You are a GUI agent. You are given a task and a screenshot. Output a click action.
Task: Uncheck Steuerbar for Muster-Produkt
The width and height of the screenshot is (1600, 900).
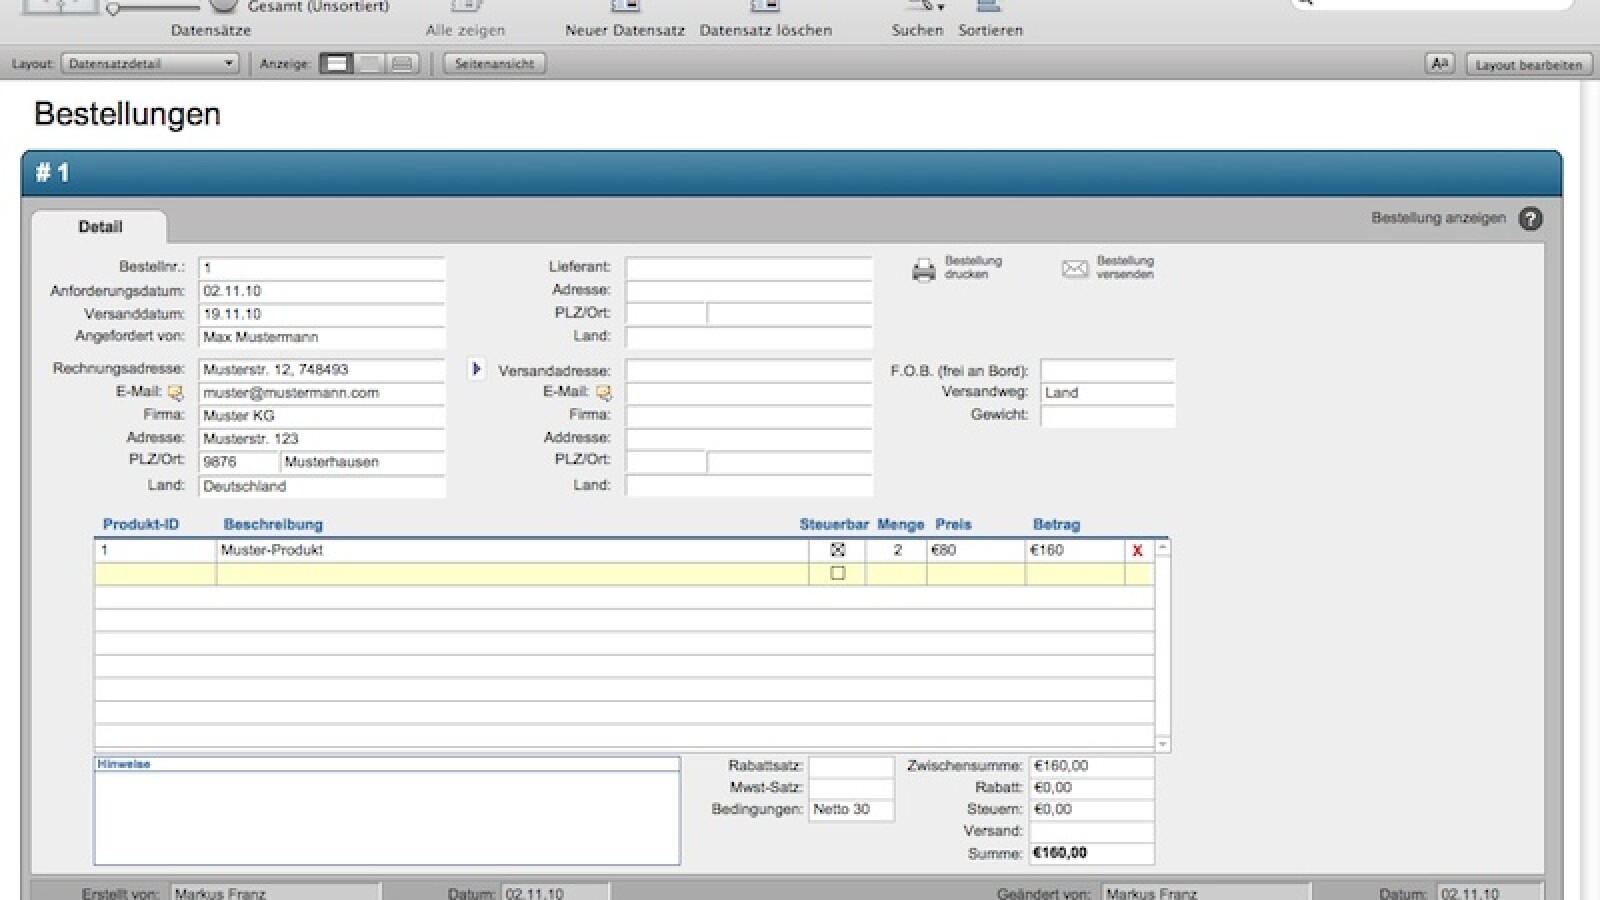pos(838,548)
